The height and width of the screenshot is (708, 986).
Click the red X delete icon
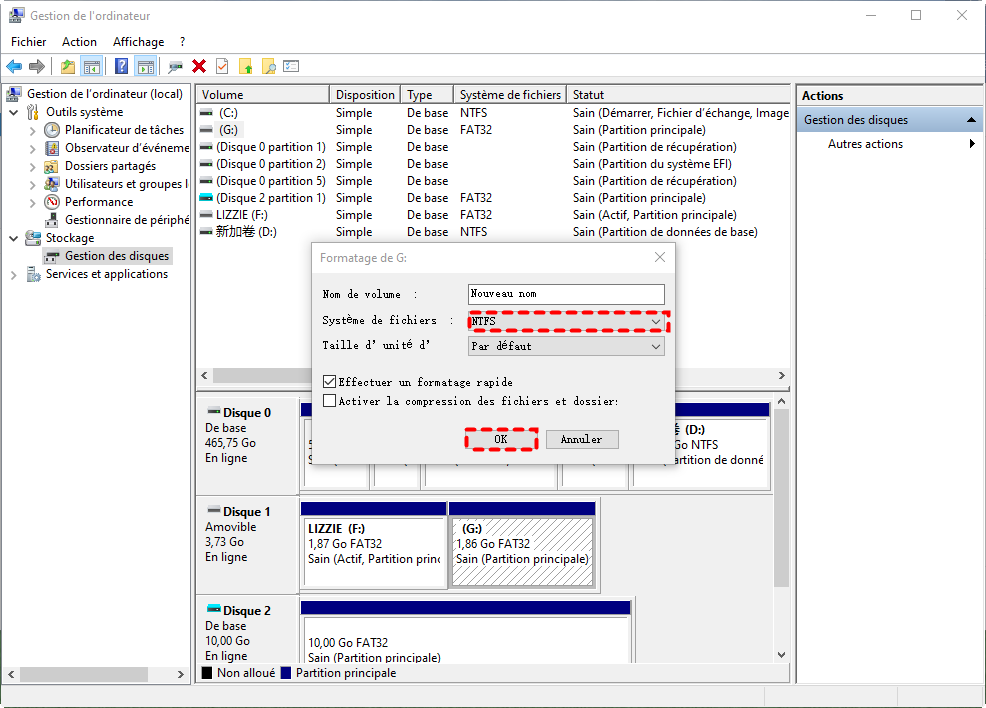click(x=199, y=66)
